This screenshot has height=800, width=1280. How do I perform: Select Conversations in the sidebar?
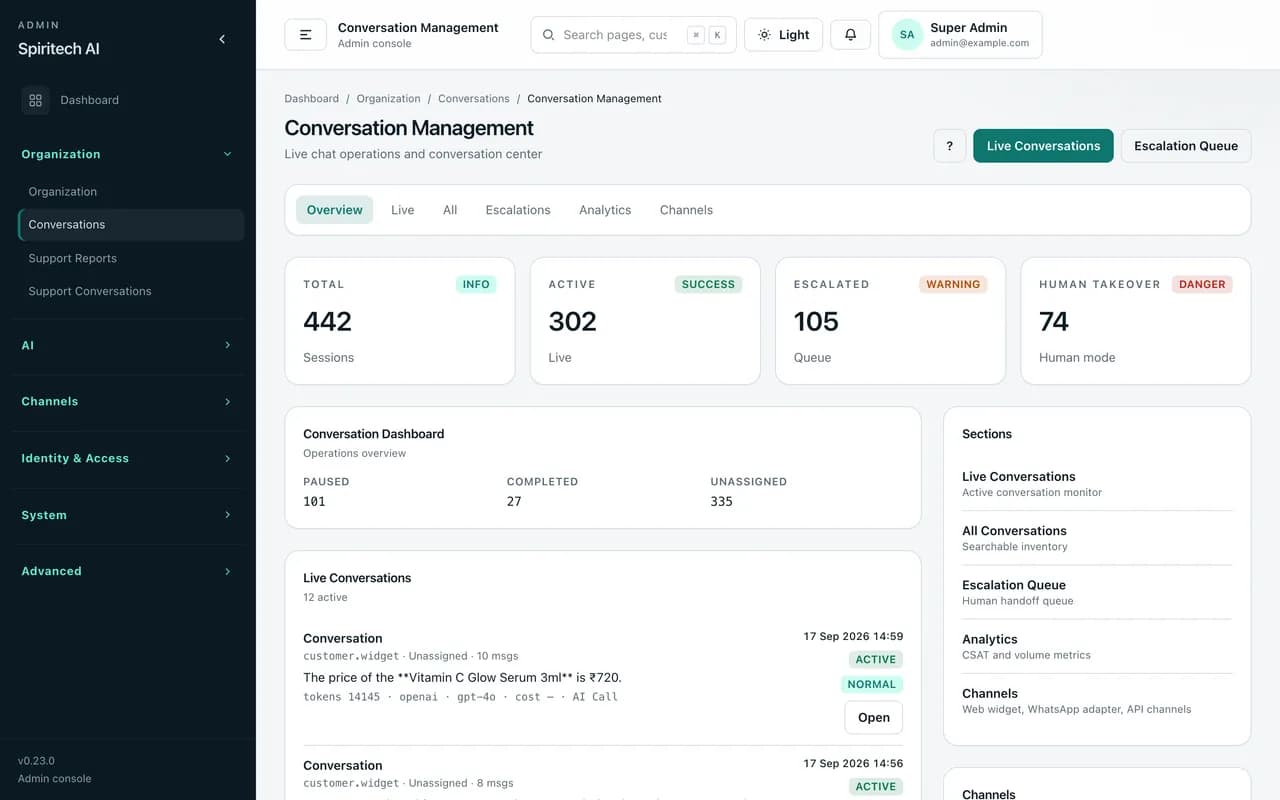pyautogui.click(x=130, y=225)
